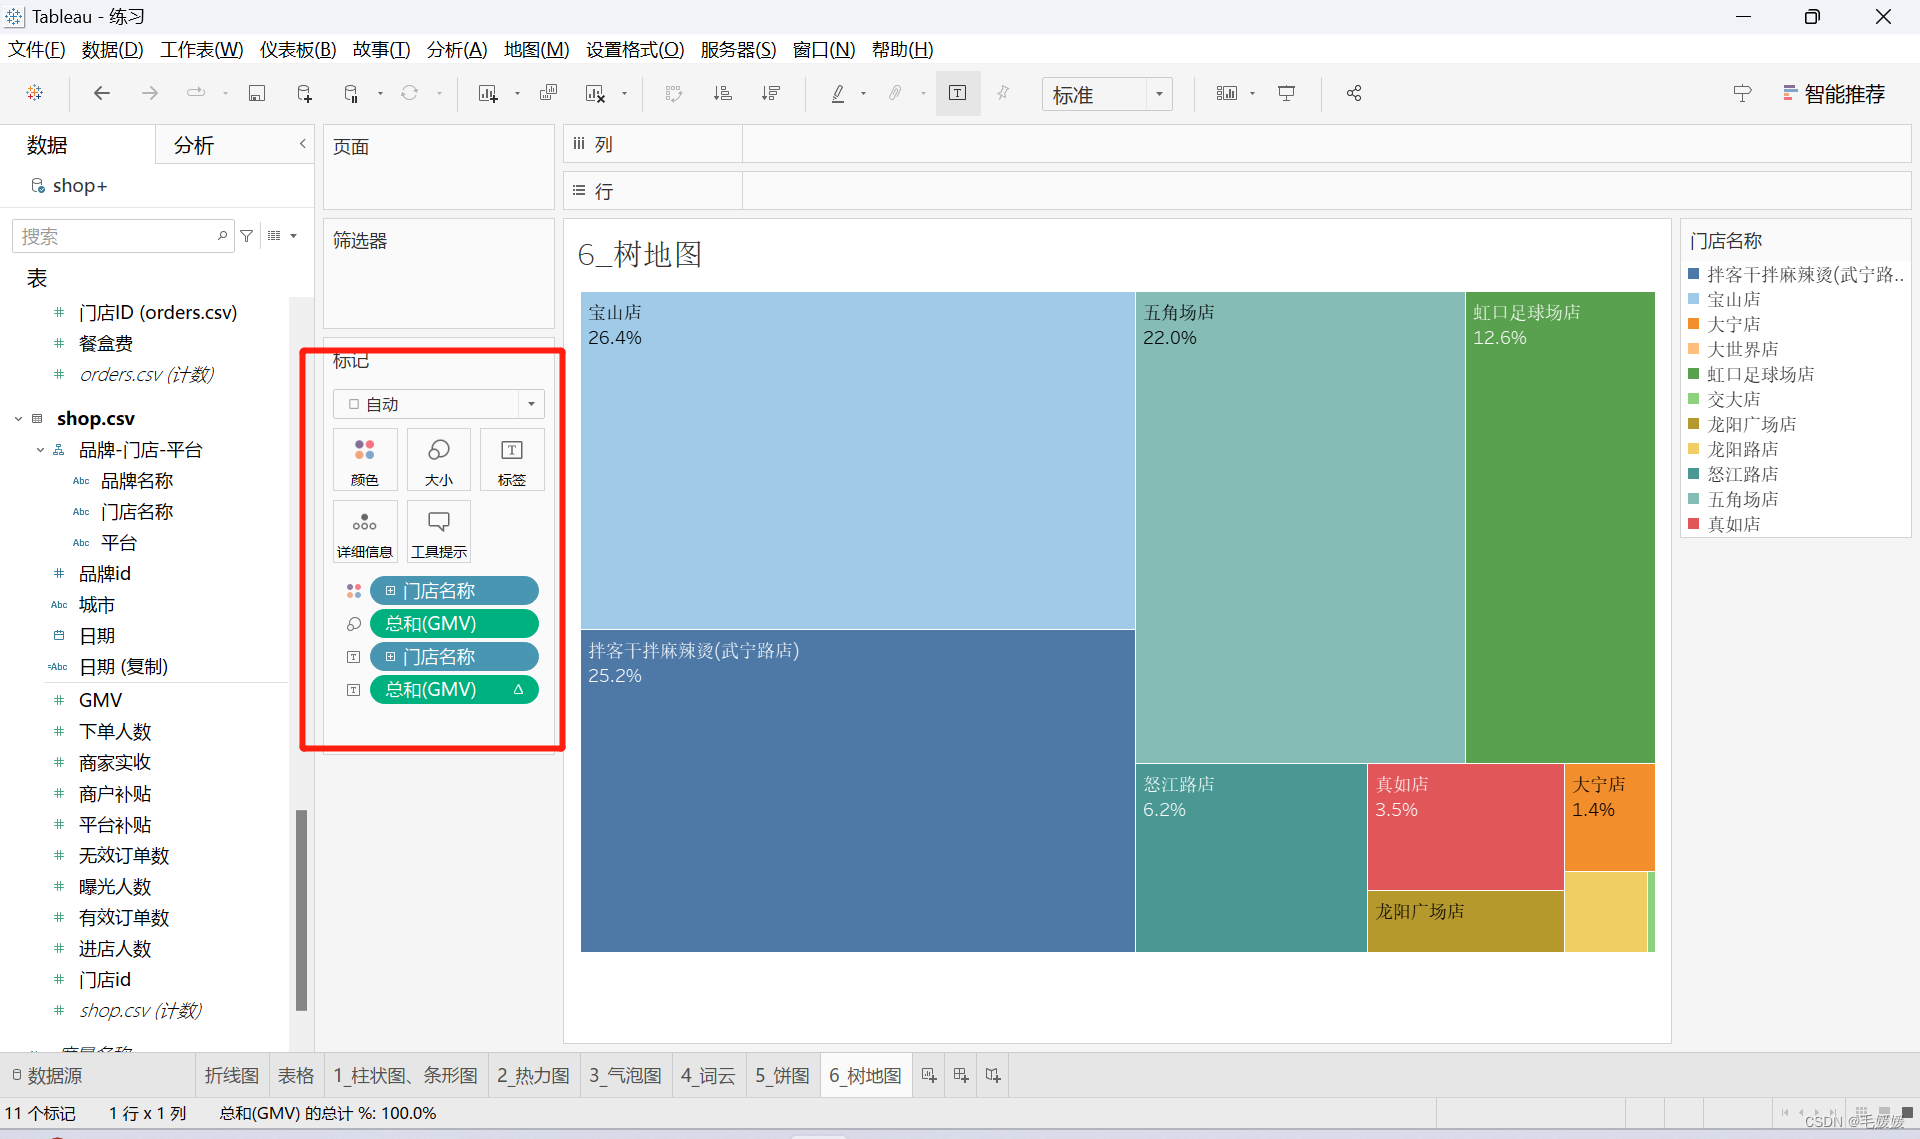
Task: Click the 总和(GMV) size pill
Action: click(454, 624)
